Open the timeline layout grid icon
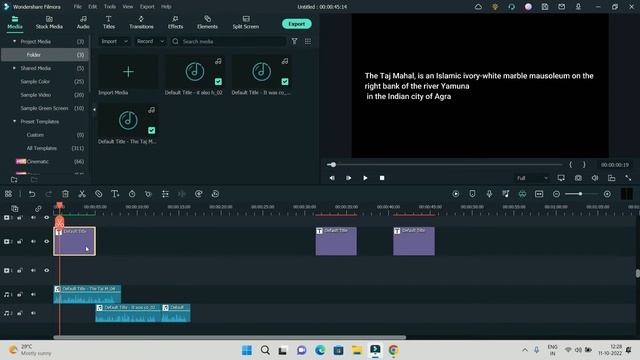Viewport: 640px width, 360px height. [8, 194]
